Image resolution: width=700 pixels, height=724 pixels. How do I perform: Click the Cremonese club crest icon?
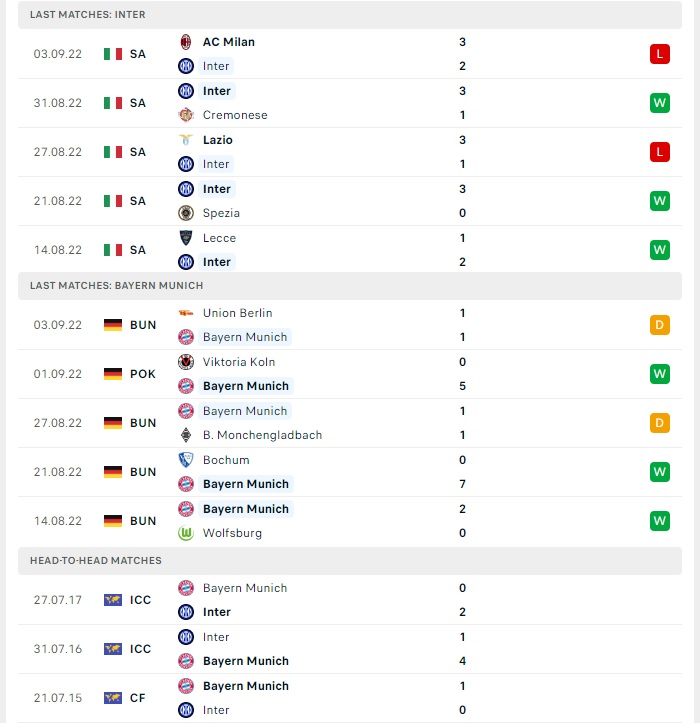coord(186,115)
